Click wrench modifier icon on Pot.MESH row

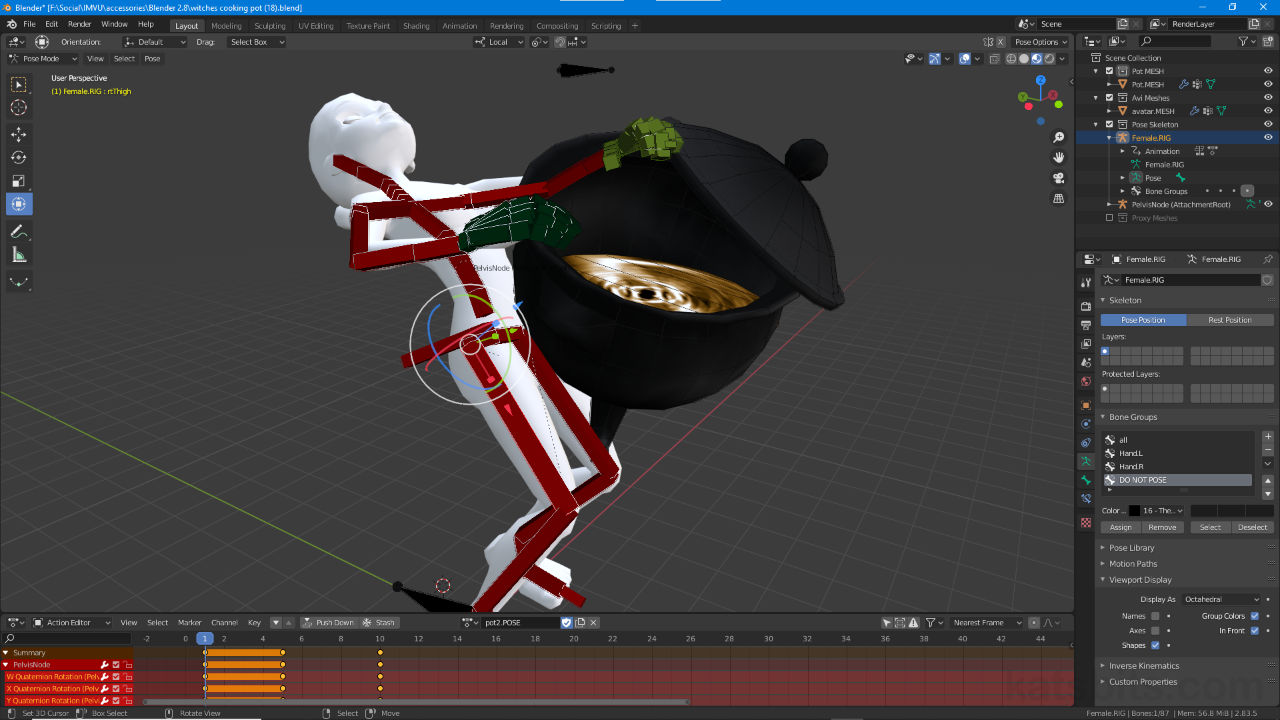1184,85
